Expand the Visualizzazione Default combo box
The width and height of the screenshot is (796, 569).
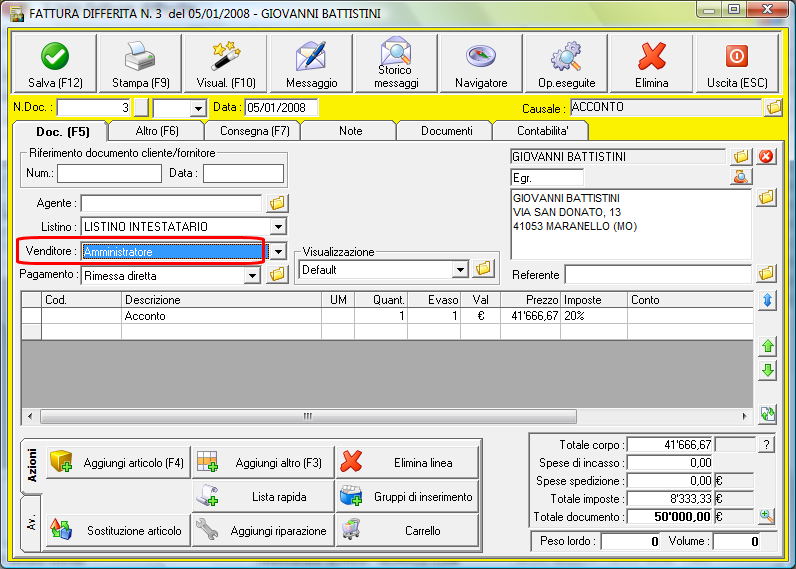pos(460,269)
